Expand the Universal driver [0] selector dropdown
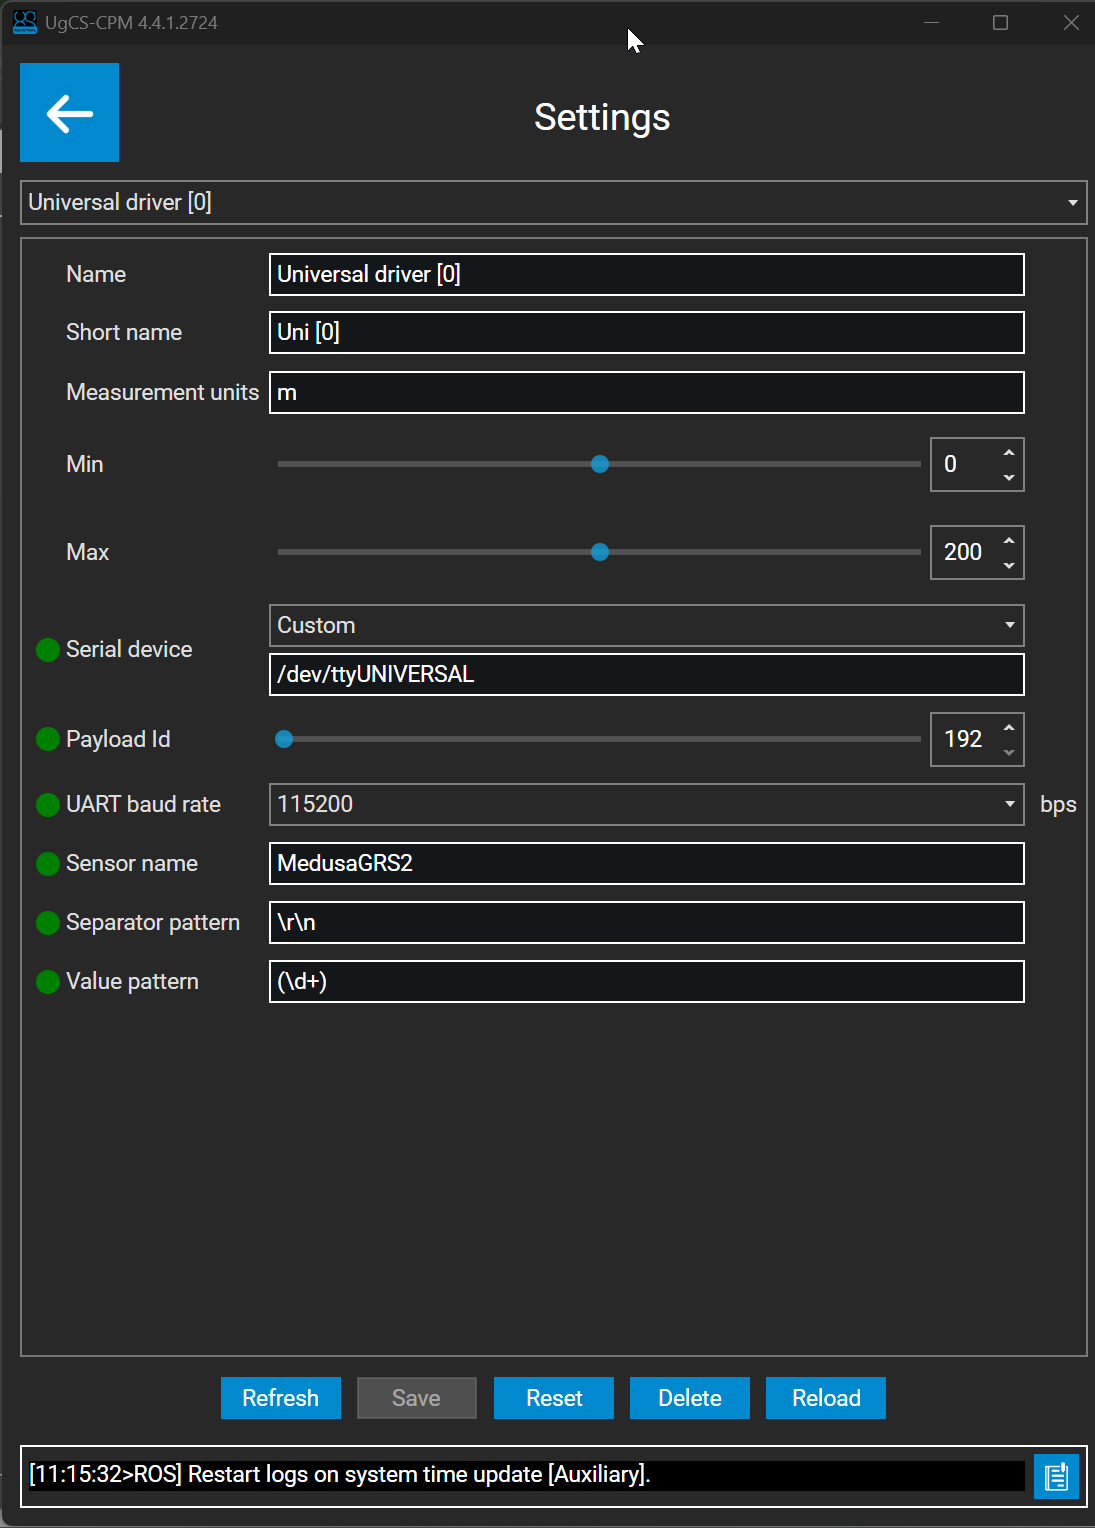 1072,203
